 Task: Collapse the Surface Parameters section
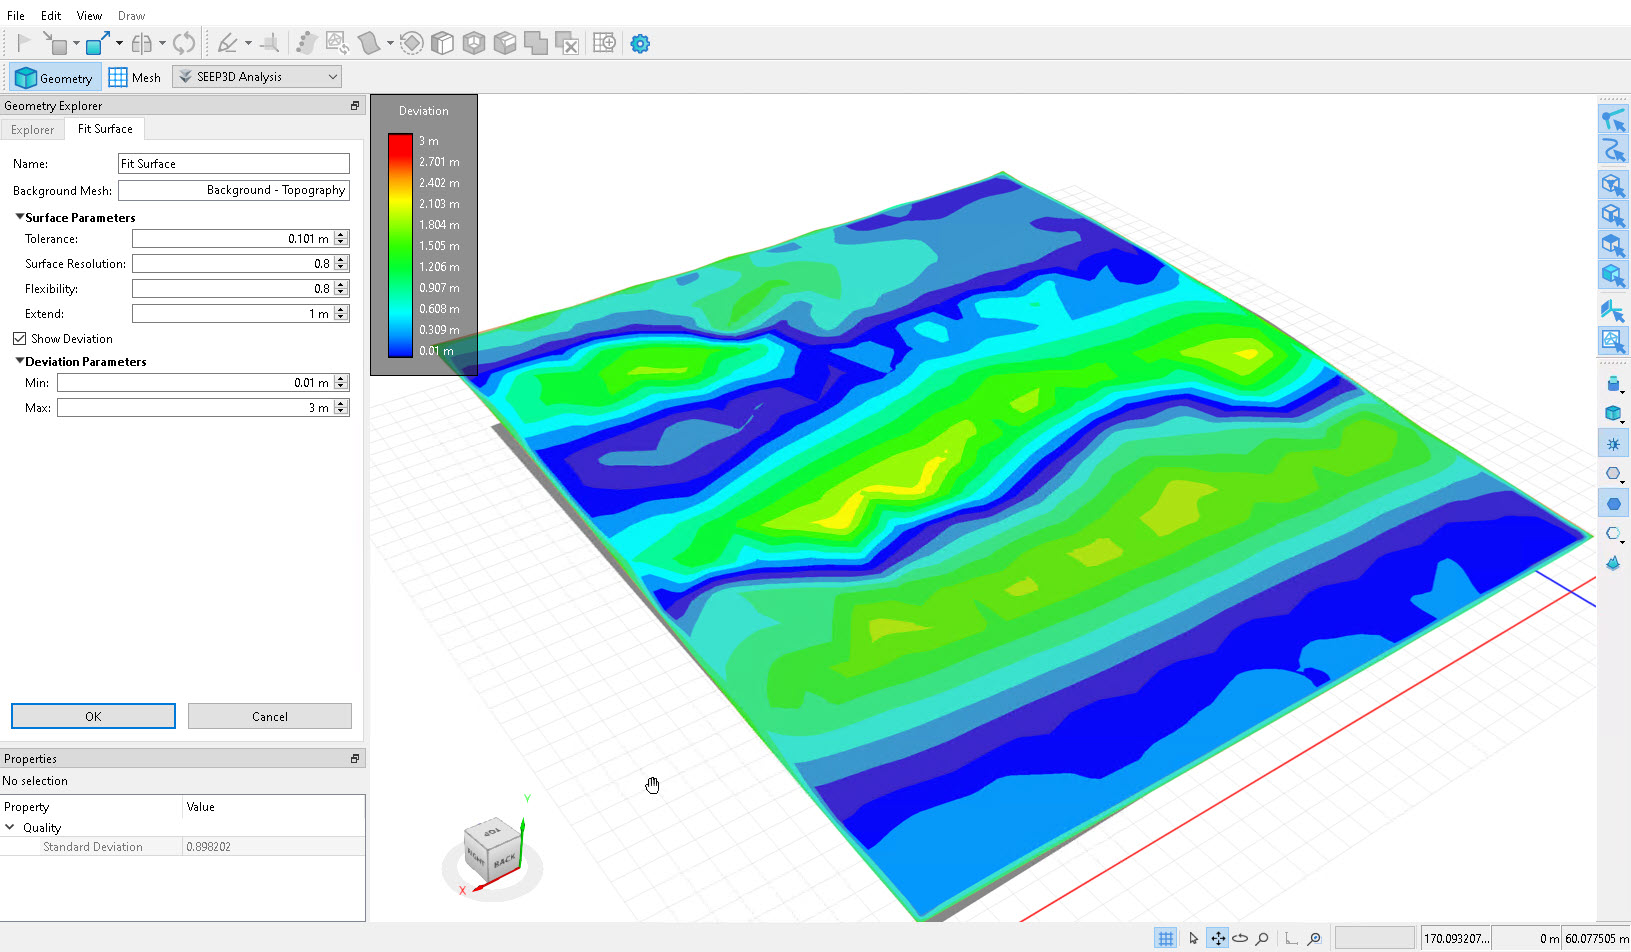[x=18, y=217]
